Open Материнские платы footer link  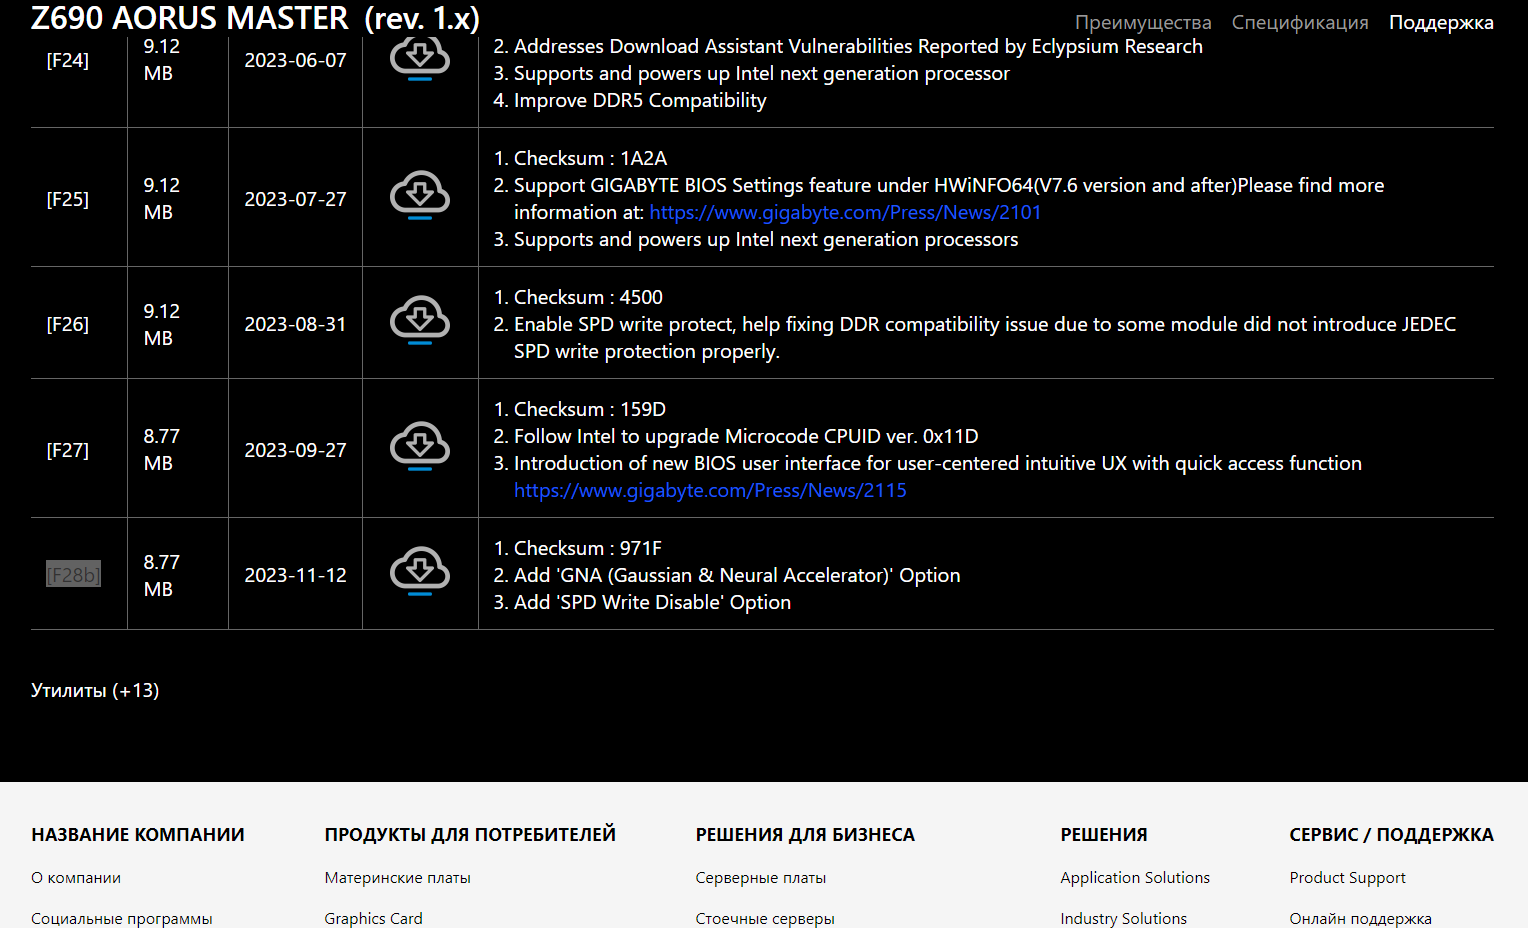[x=398, y=878]
